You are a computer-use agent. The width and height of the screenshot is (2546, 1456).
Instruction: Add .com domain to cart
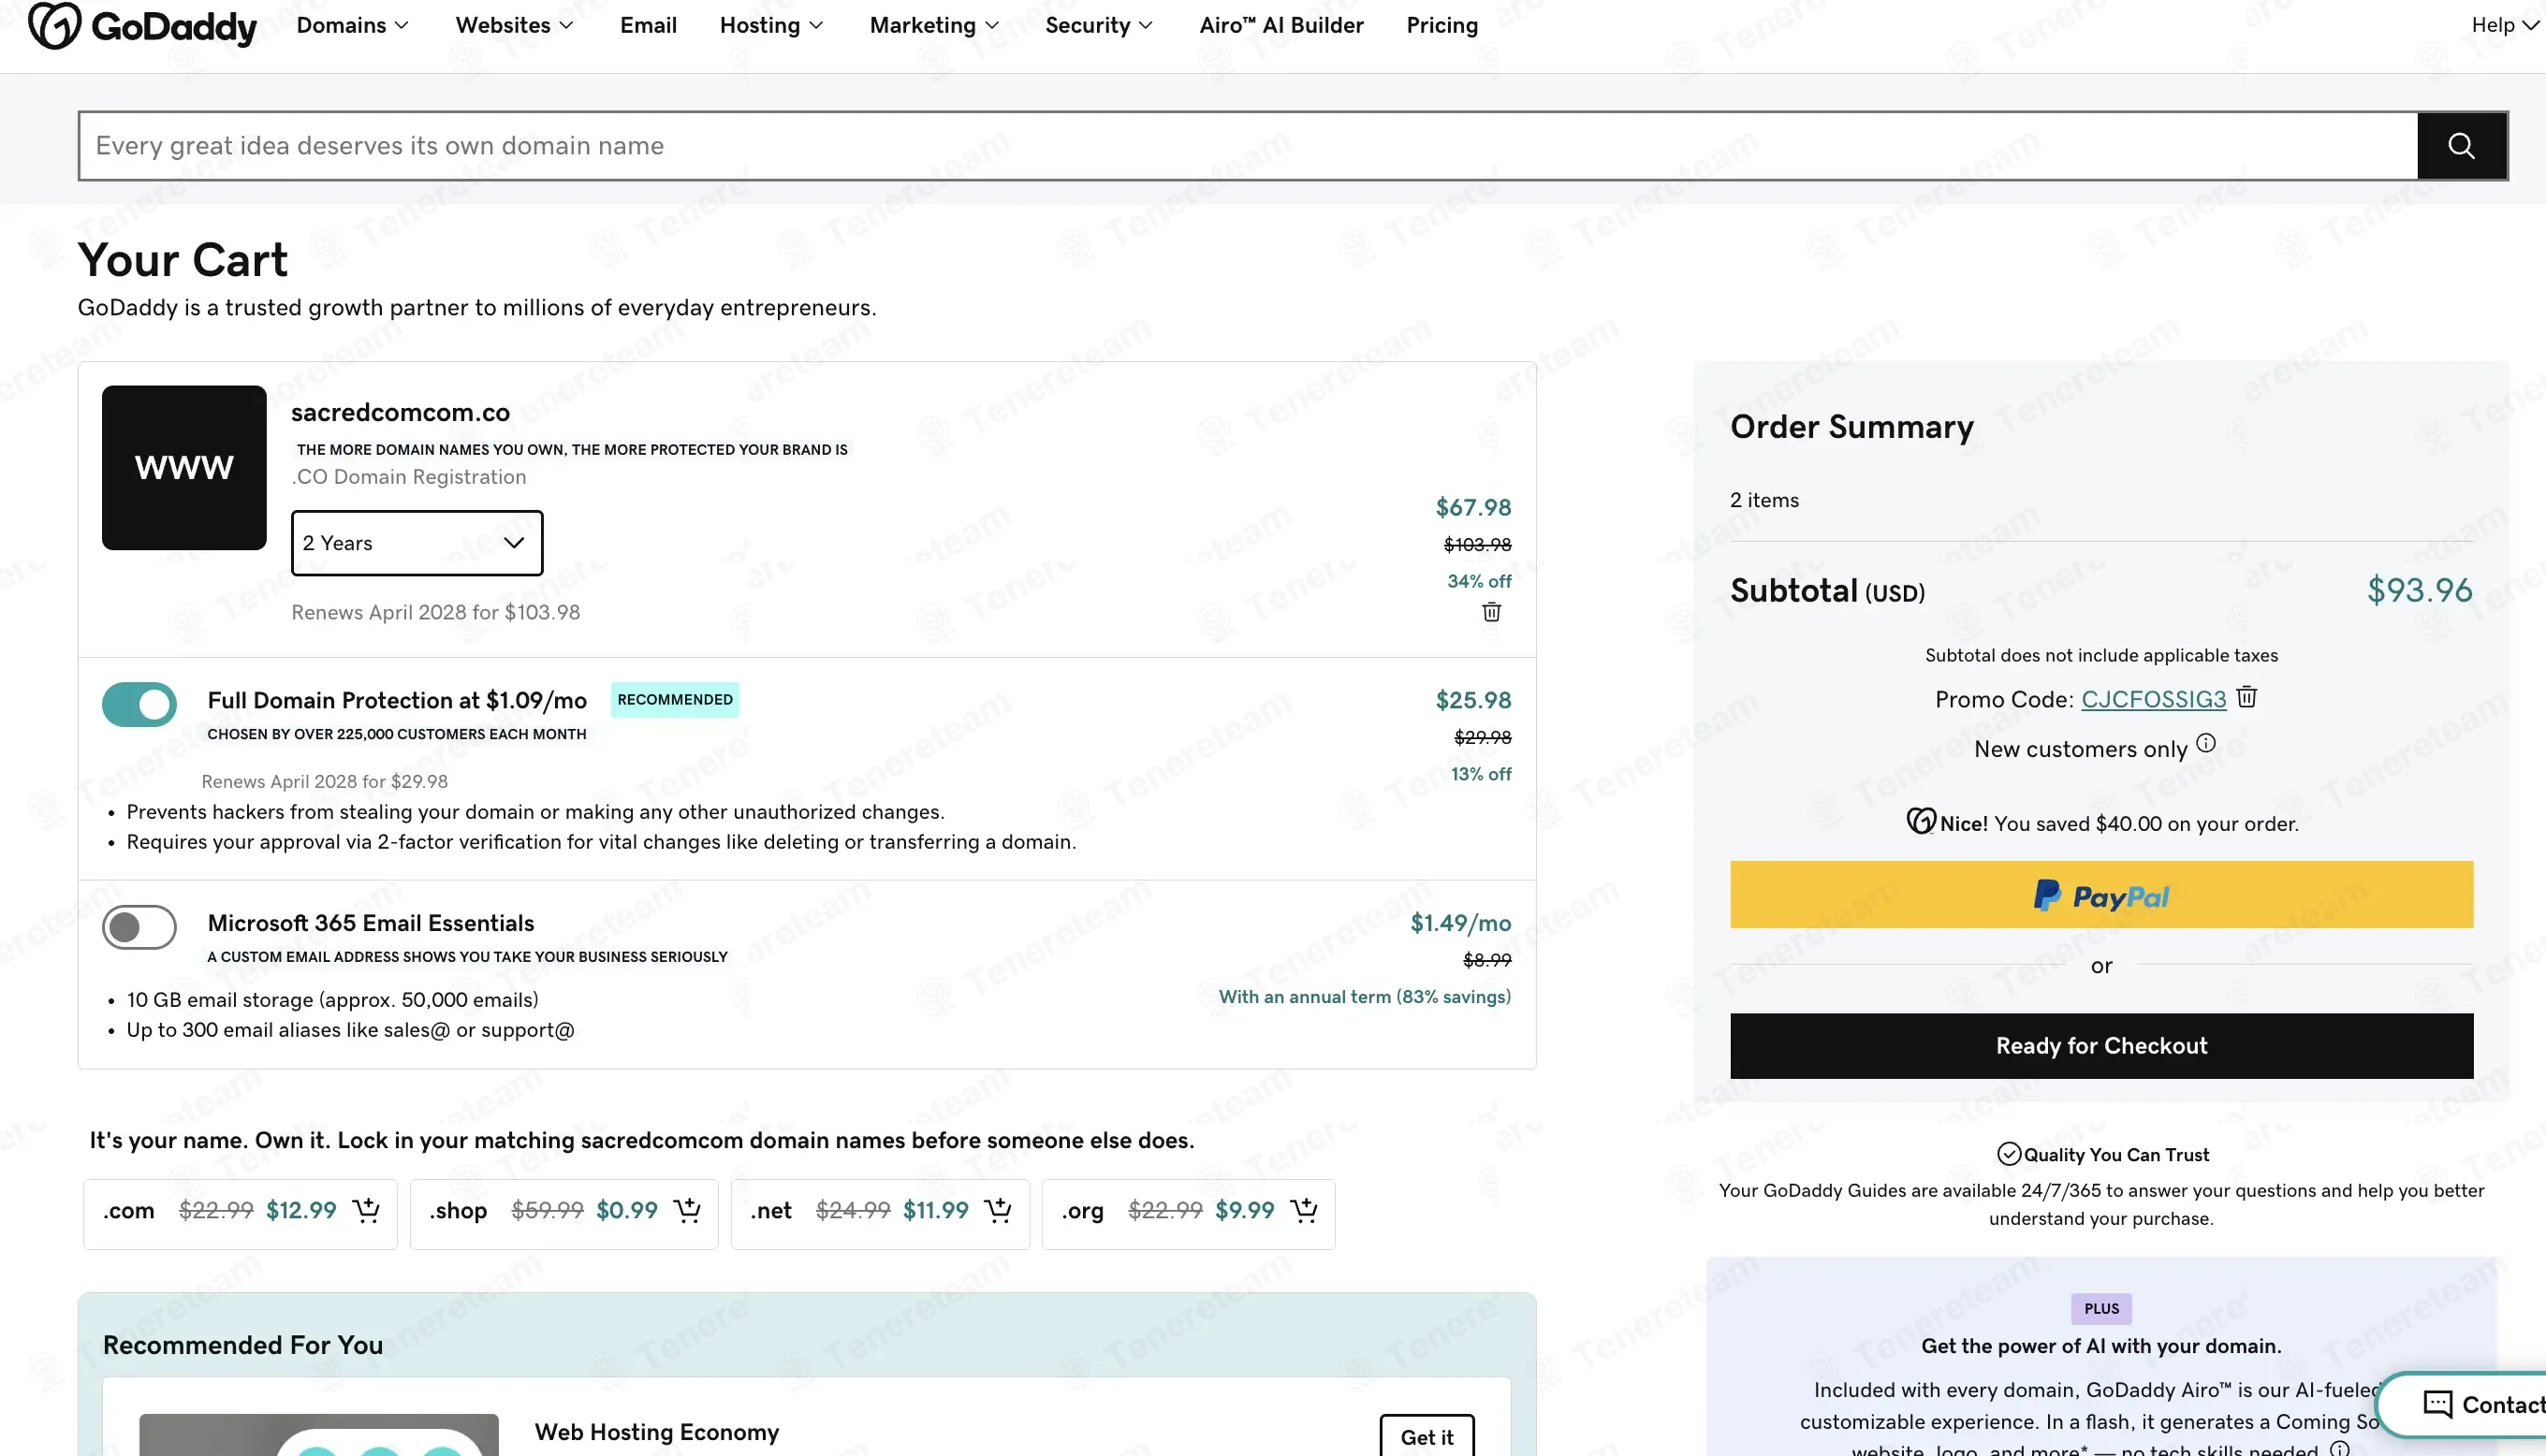pyautogui.click(x=366, y=1210)
